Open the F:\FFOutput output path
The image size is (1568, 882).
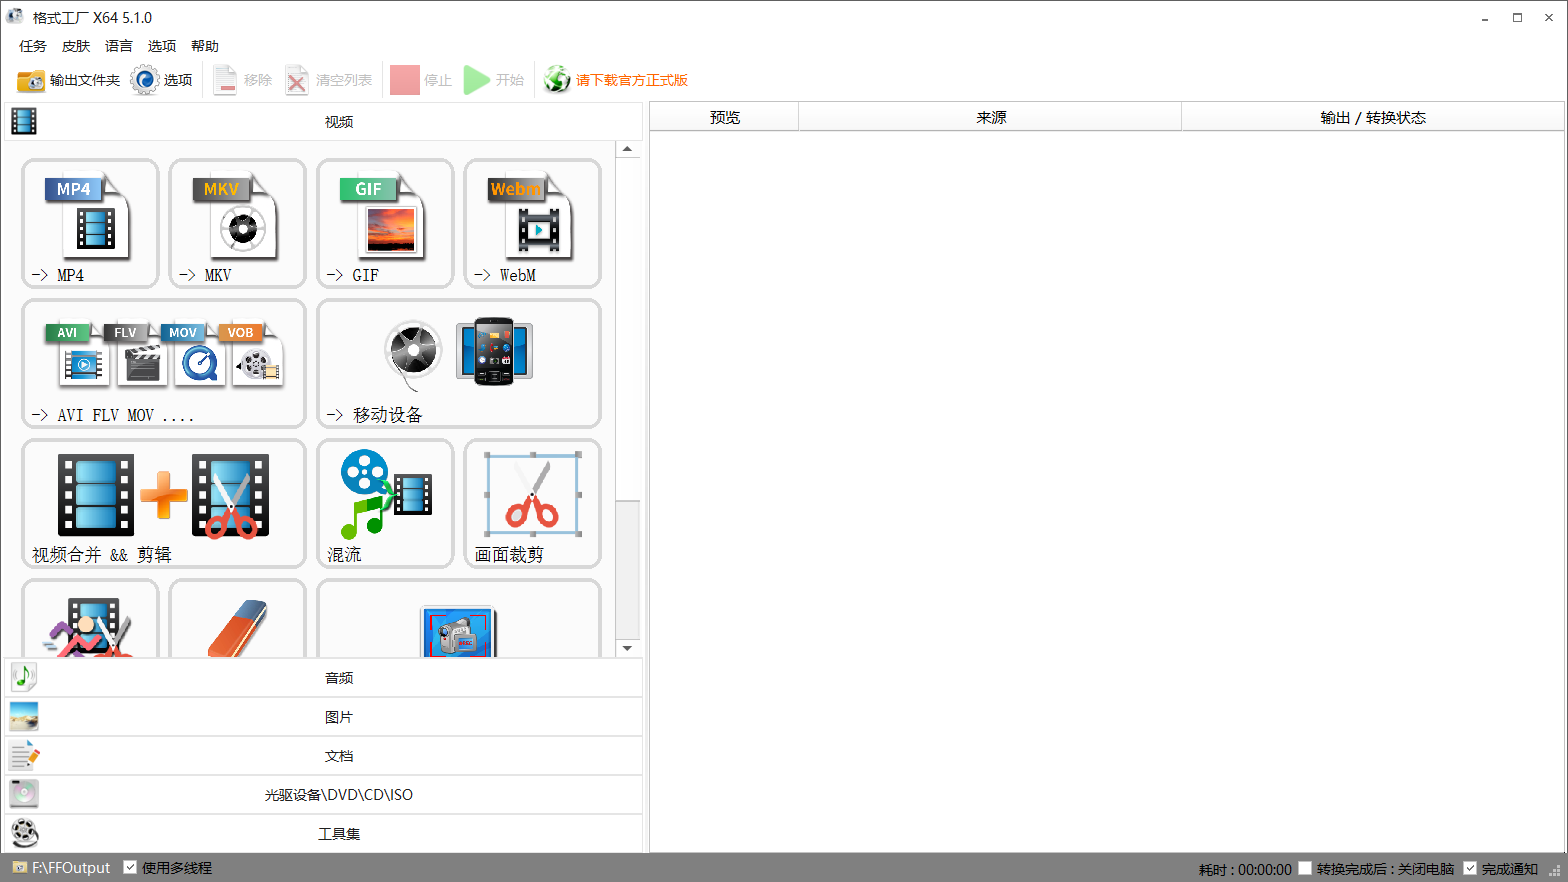click(x=62, y=868)
